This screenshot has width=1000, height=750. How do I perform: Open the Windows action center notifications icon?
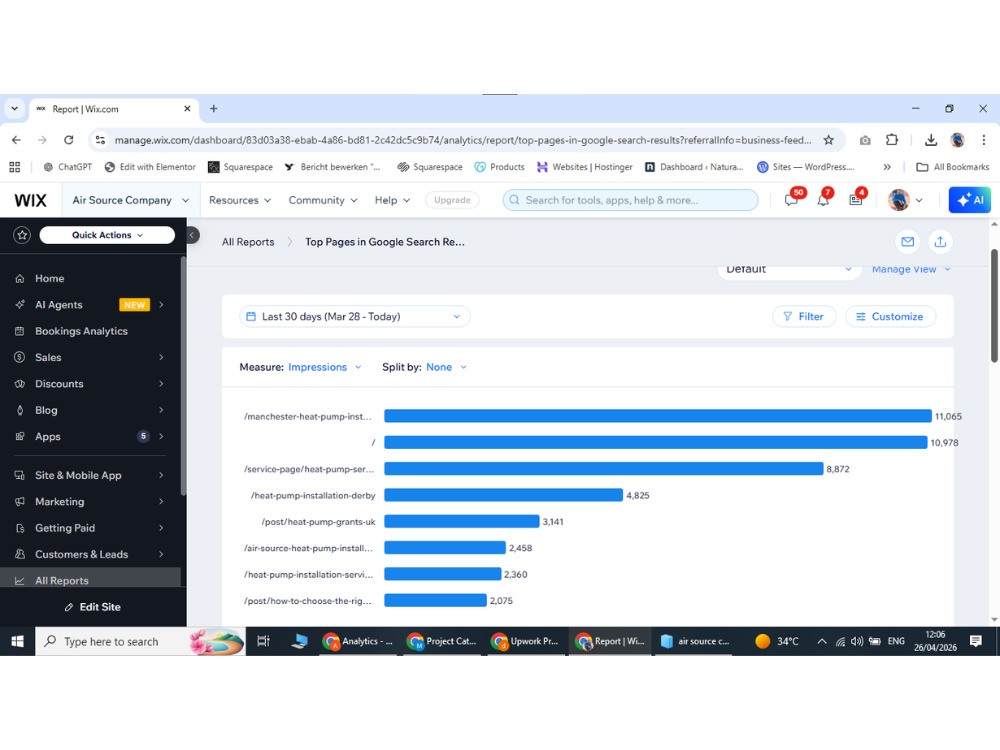pyautogui.click(x=976, y=642)
